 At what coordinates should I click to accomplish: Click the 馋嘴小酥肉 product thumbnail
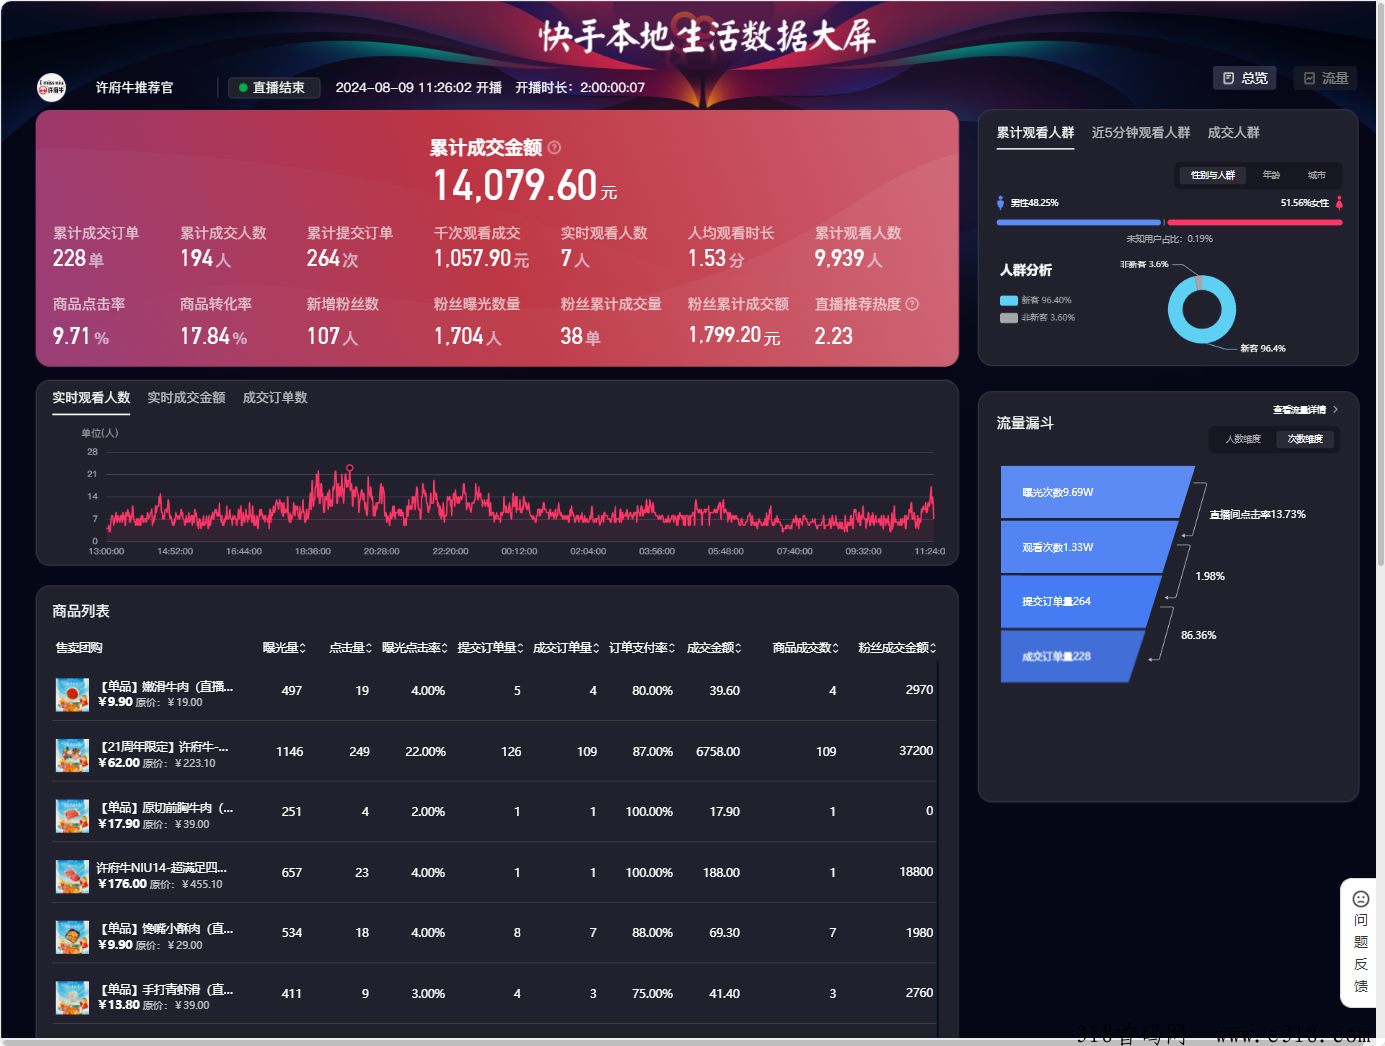click(72, 937)
